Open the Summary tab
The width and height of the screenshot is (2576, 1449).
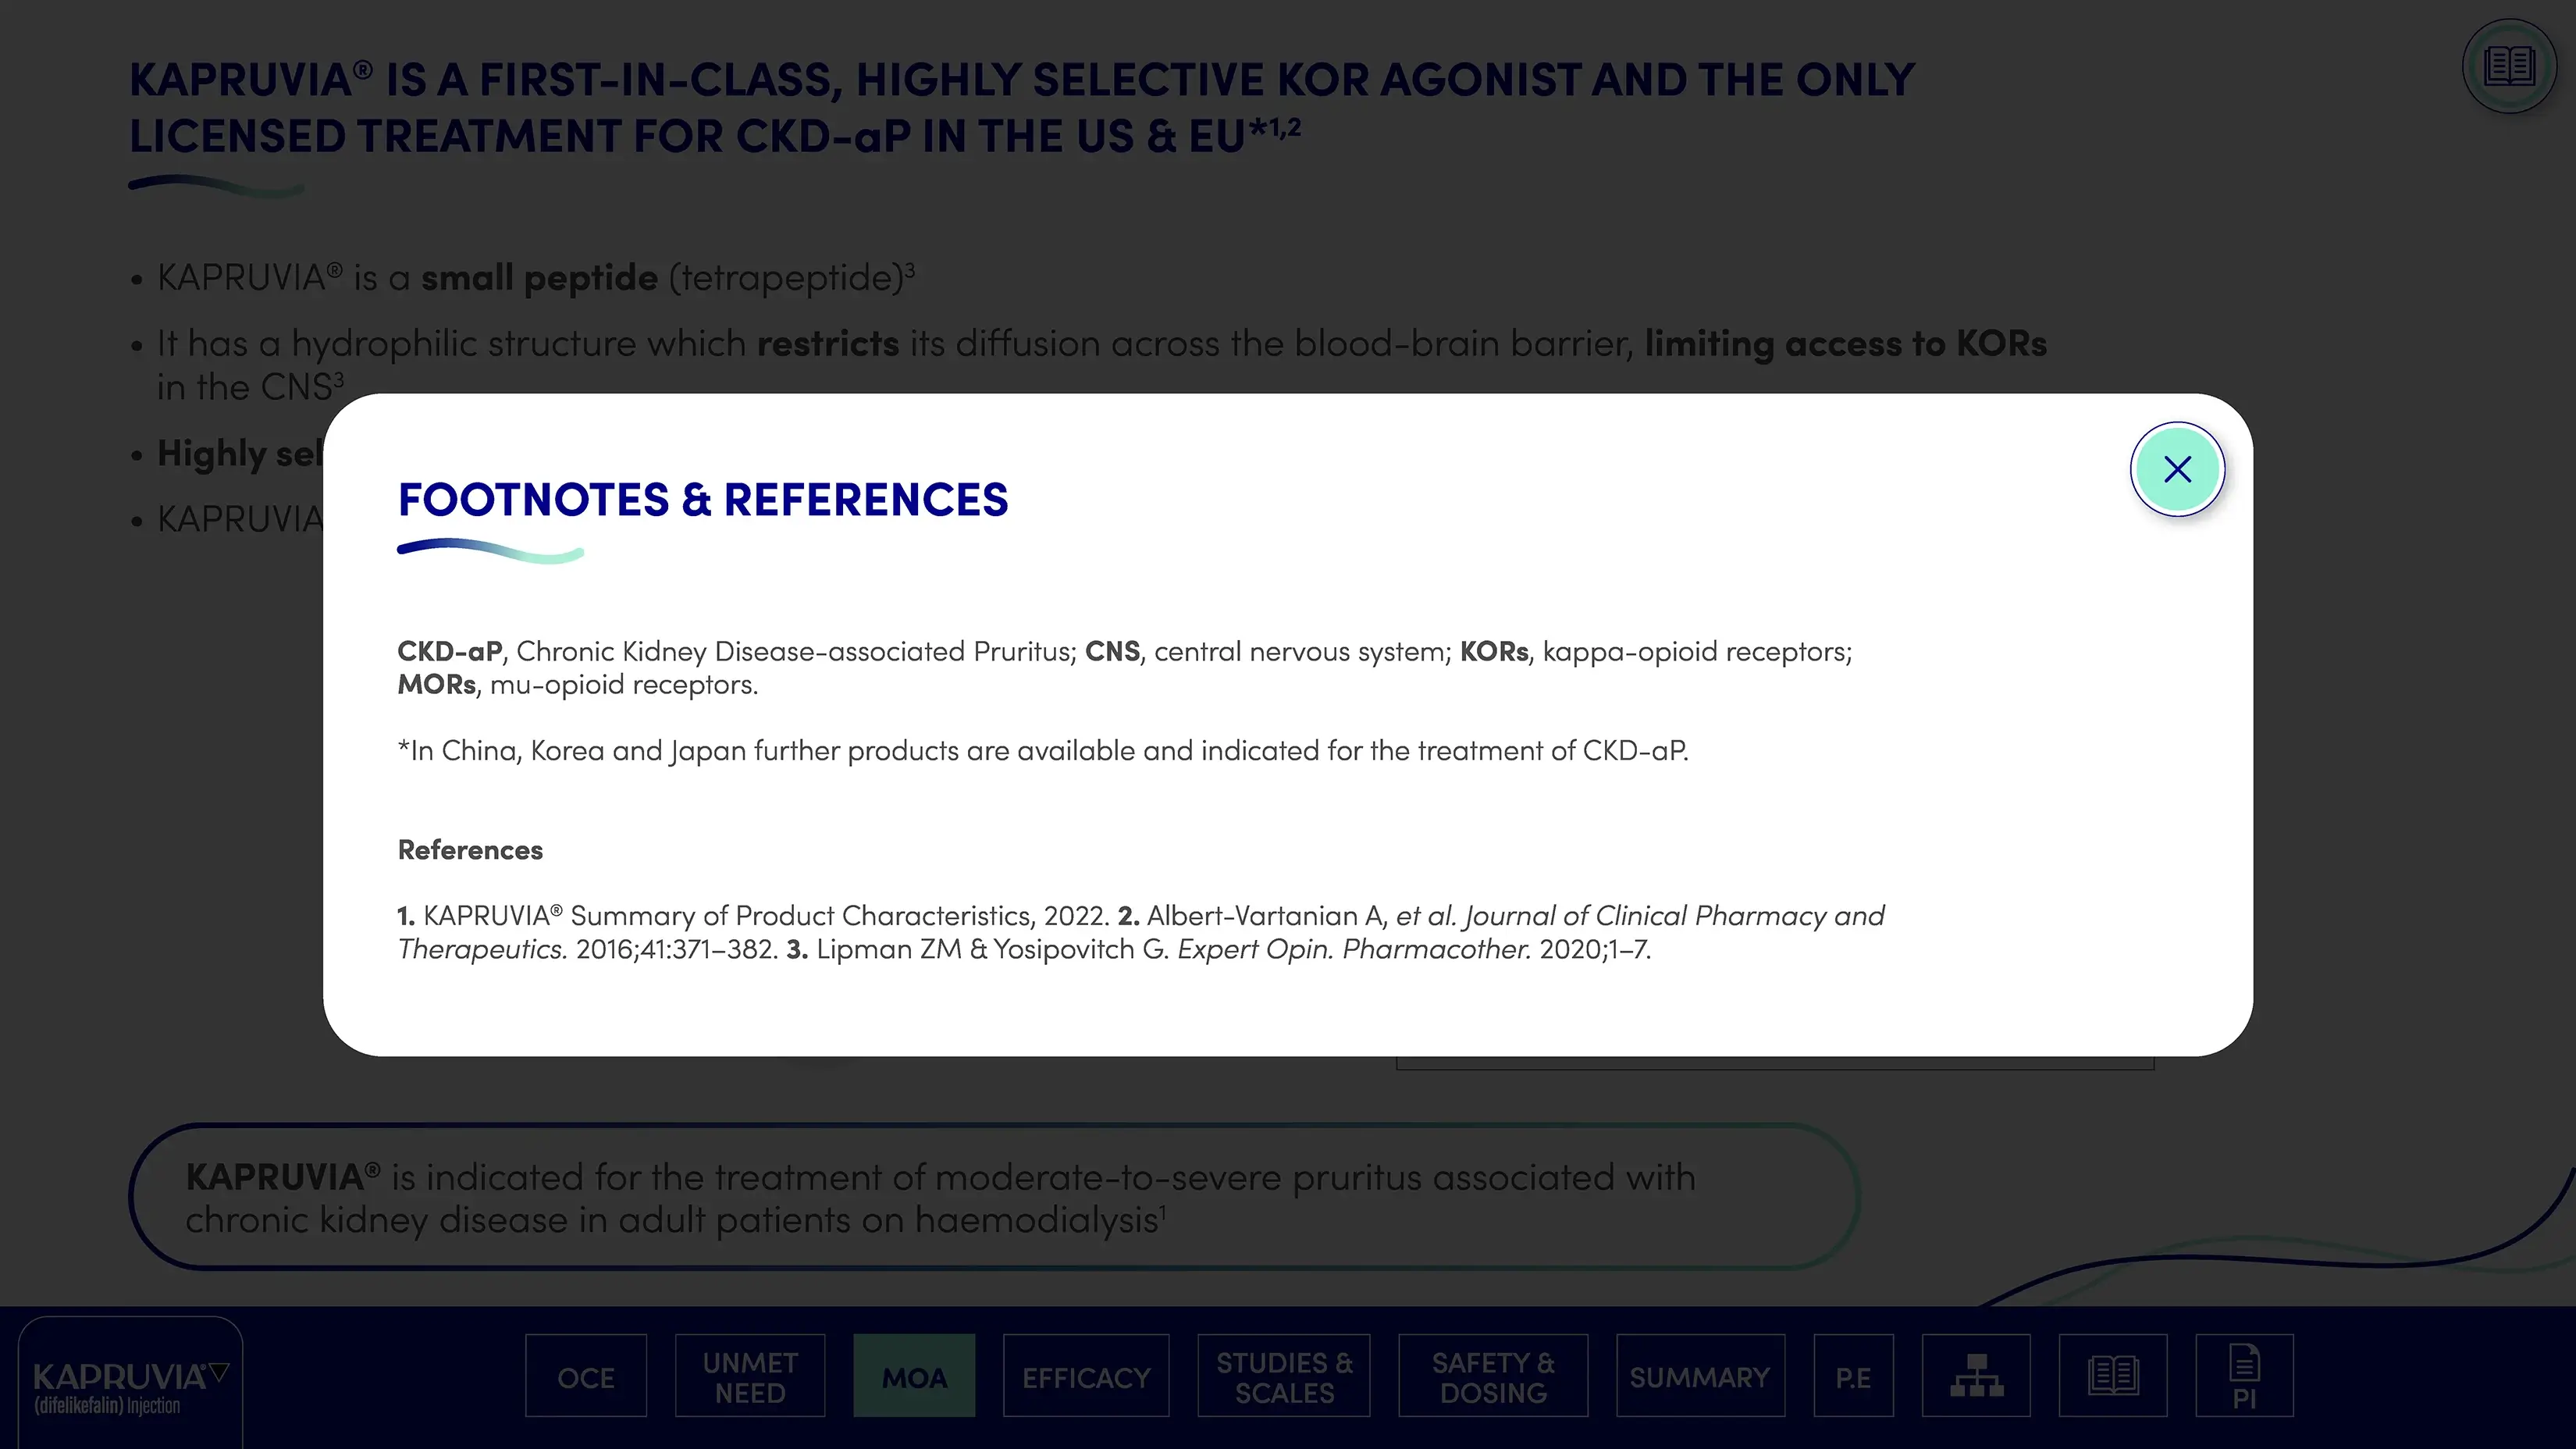click(1700, 1377)
